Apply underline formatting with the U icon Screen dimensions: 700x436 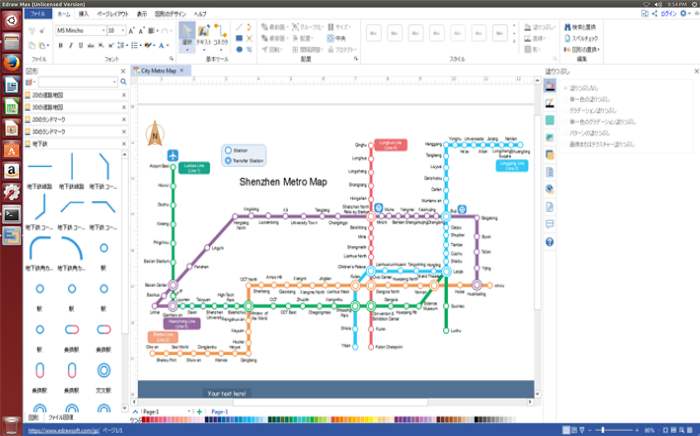tap(81, 45)
